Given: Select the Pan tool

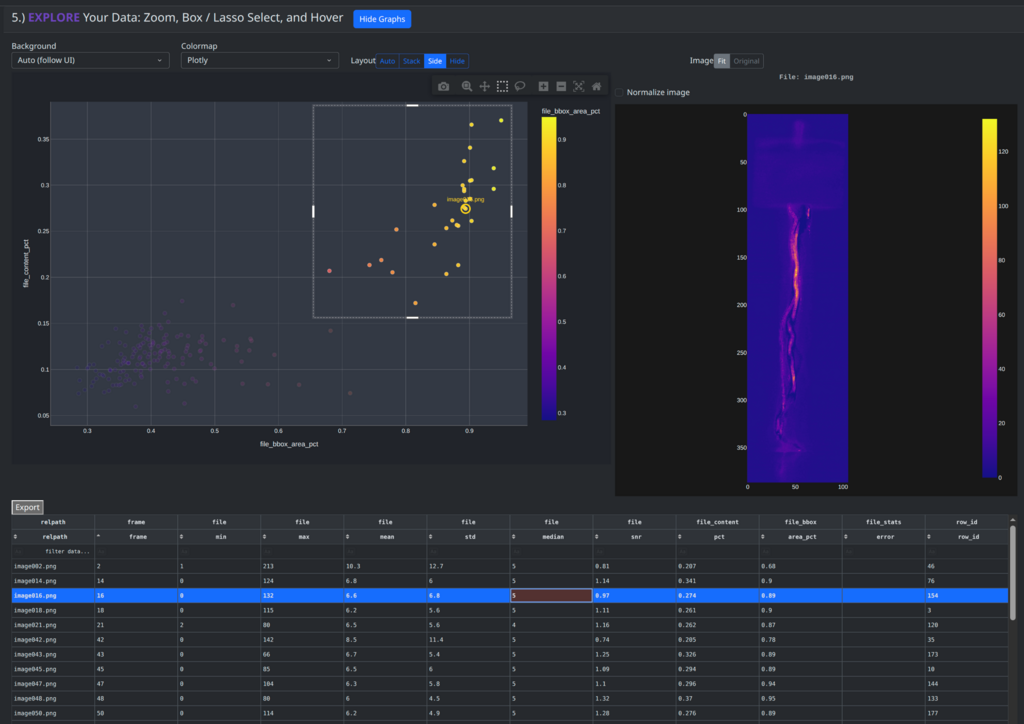Looking at the screenshot, I should [x=485, y=86].
